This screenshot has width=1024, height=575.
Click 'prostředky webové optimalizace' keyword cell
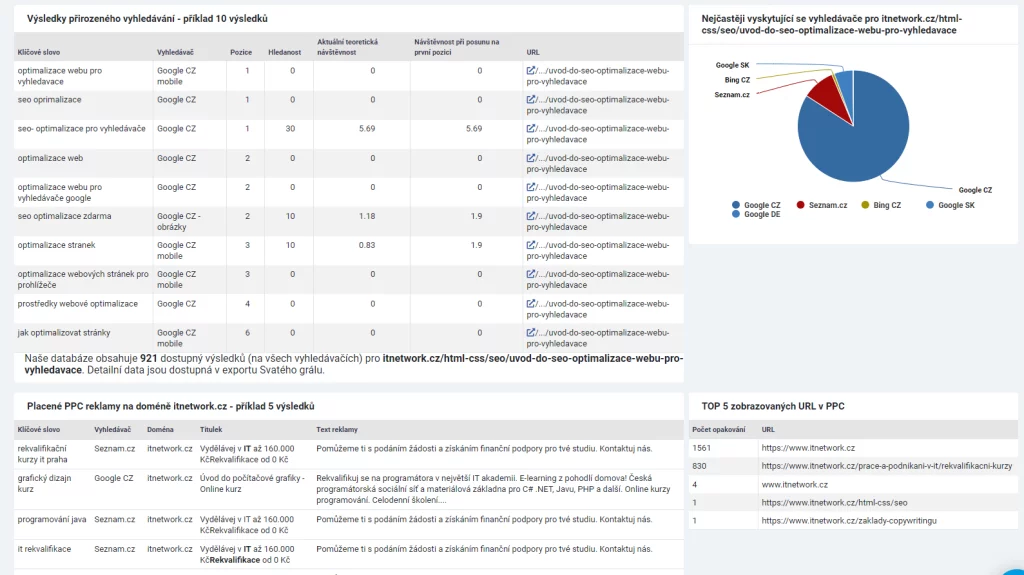point(78,303)
